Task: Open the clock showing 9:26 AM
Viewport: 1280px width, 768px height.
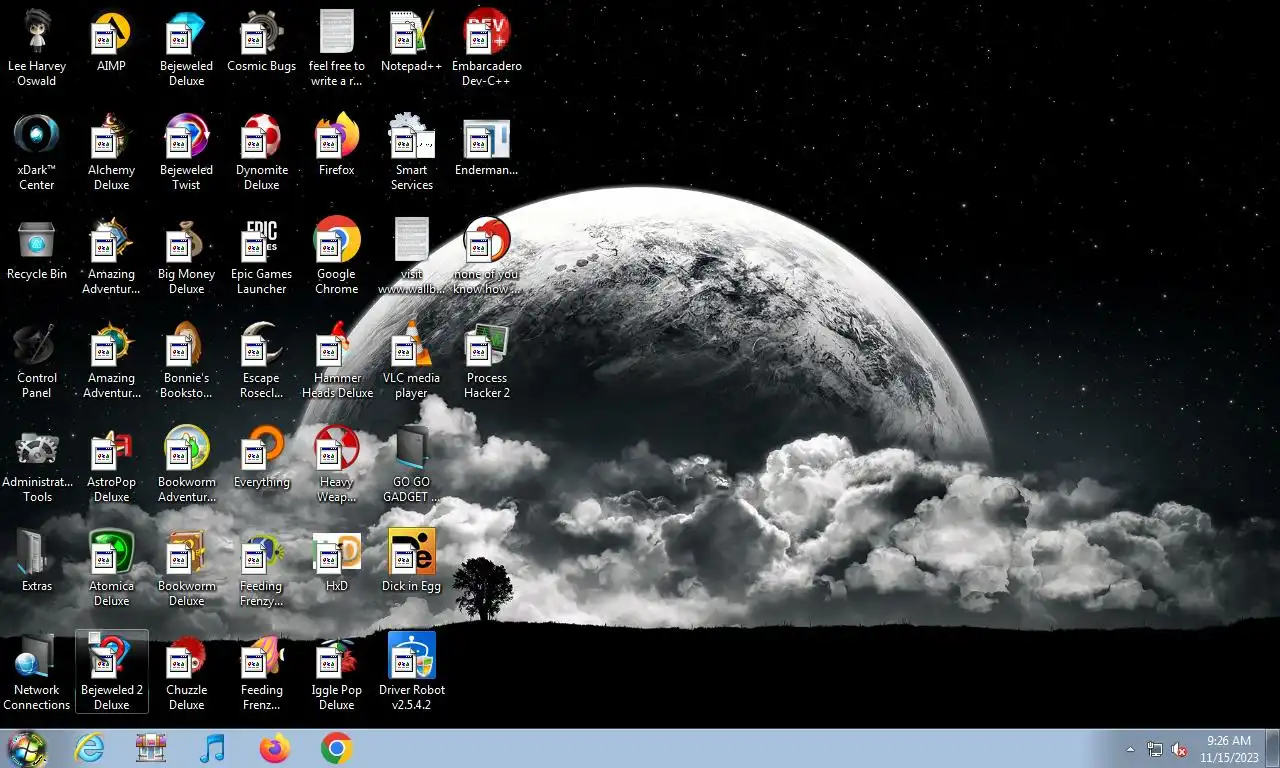Action: 1229,749
